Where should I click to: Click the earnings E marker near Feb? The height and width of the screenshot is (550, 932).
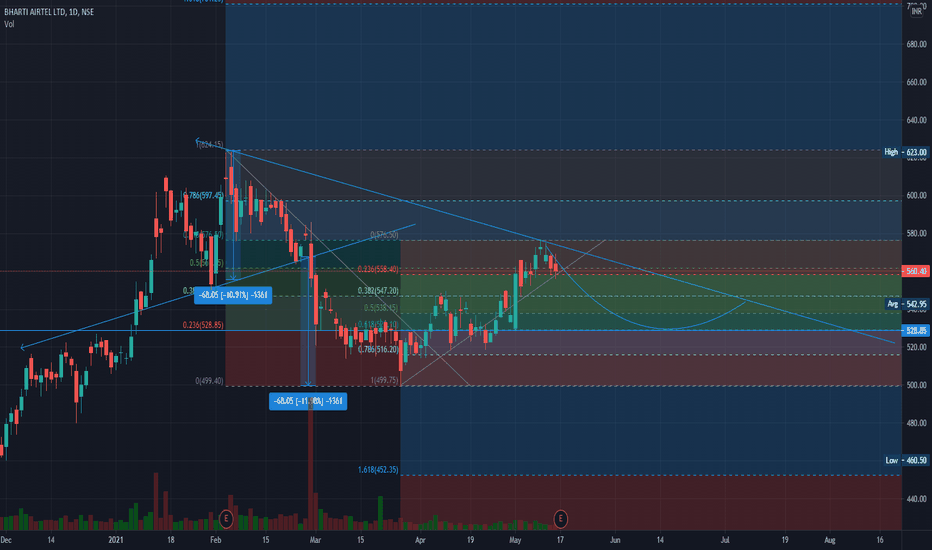point(226,519)
